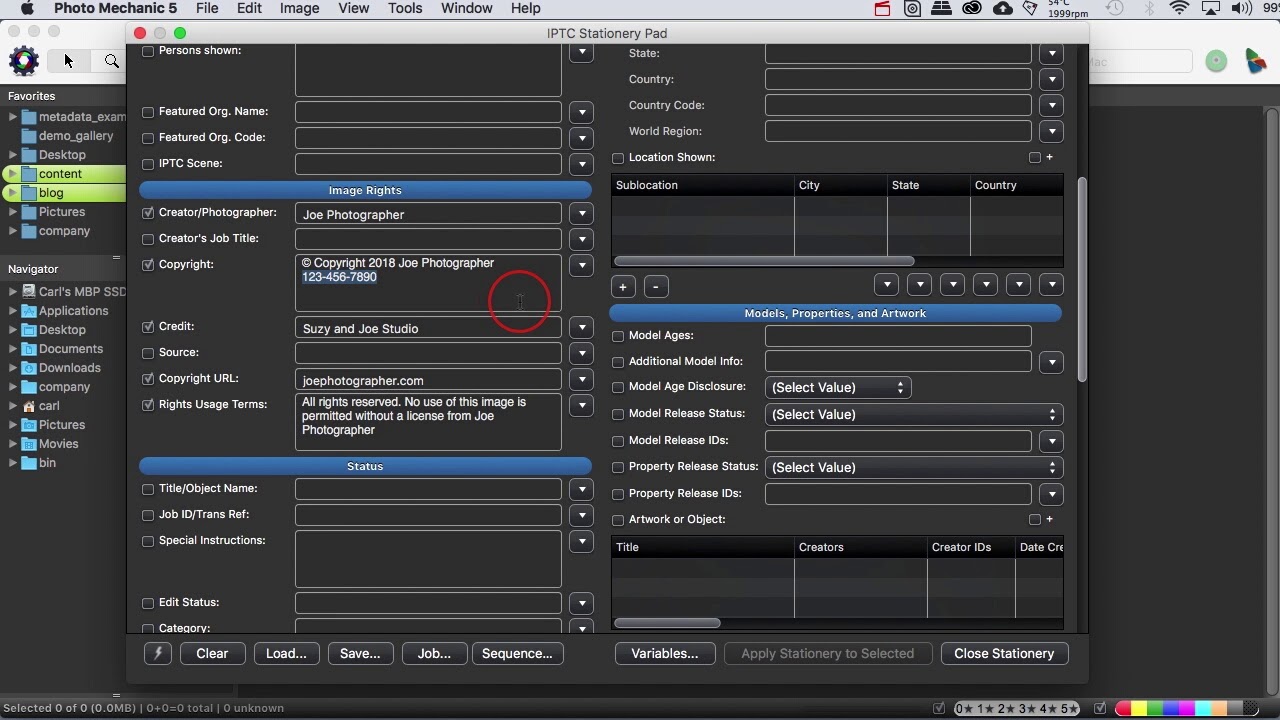Open dropdown arrow for Country Code field
The width and height of the screenshot is (1280, 720).
tap(1050, 105)
